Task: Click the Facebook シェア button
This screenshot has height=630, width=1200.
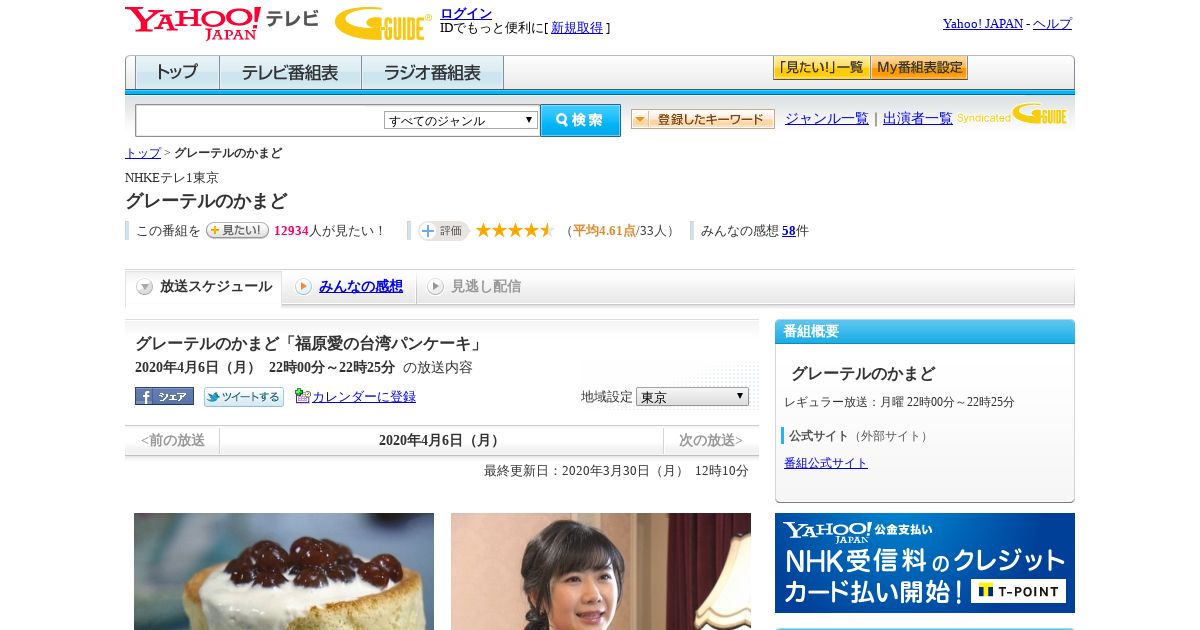Action: click(164, 396)
